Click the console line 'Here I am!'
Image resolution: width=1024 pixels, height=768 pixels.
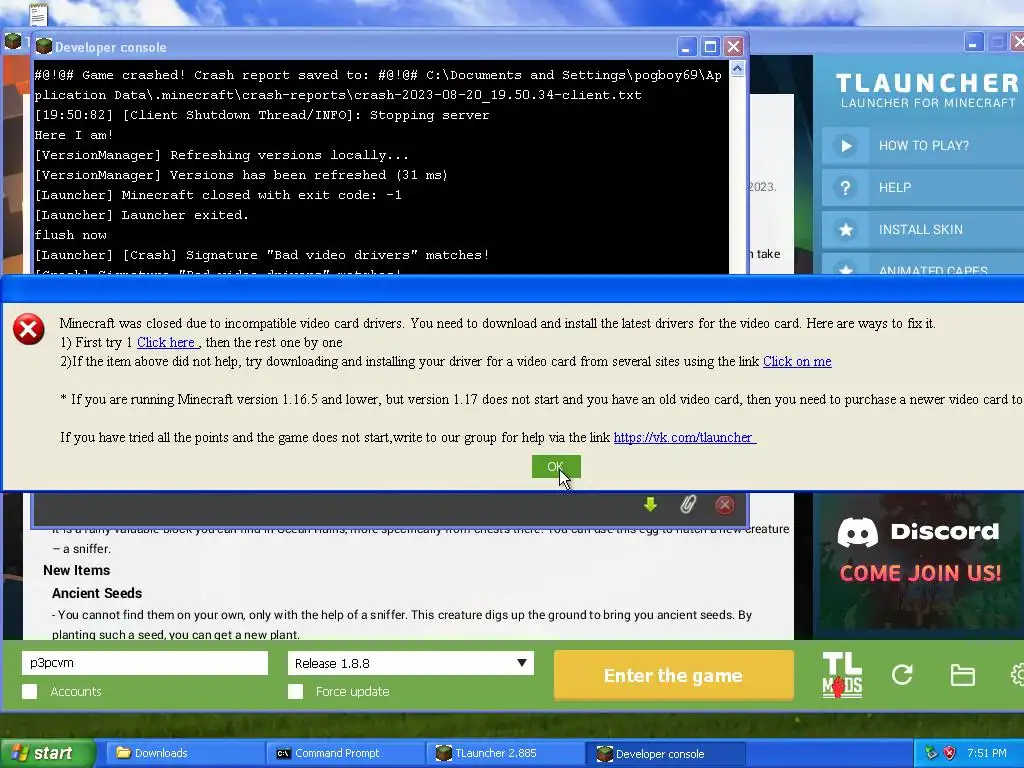point(74,135)
